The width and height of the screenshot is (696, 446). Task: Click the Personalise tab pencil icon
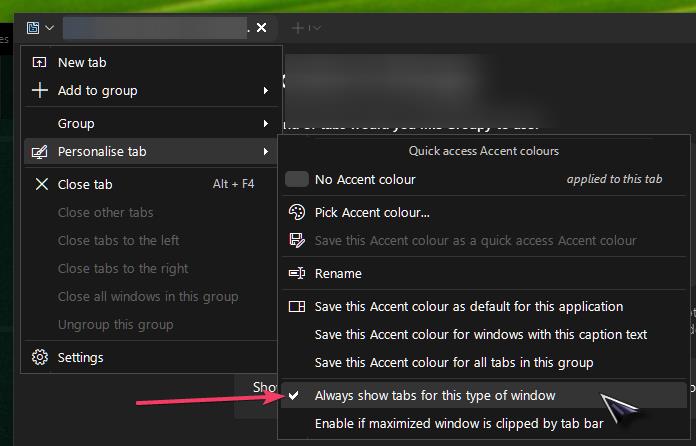click(x=40, y=152)
